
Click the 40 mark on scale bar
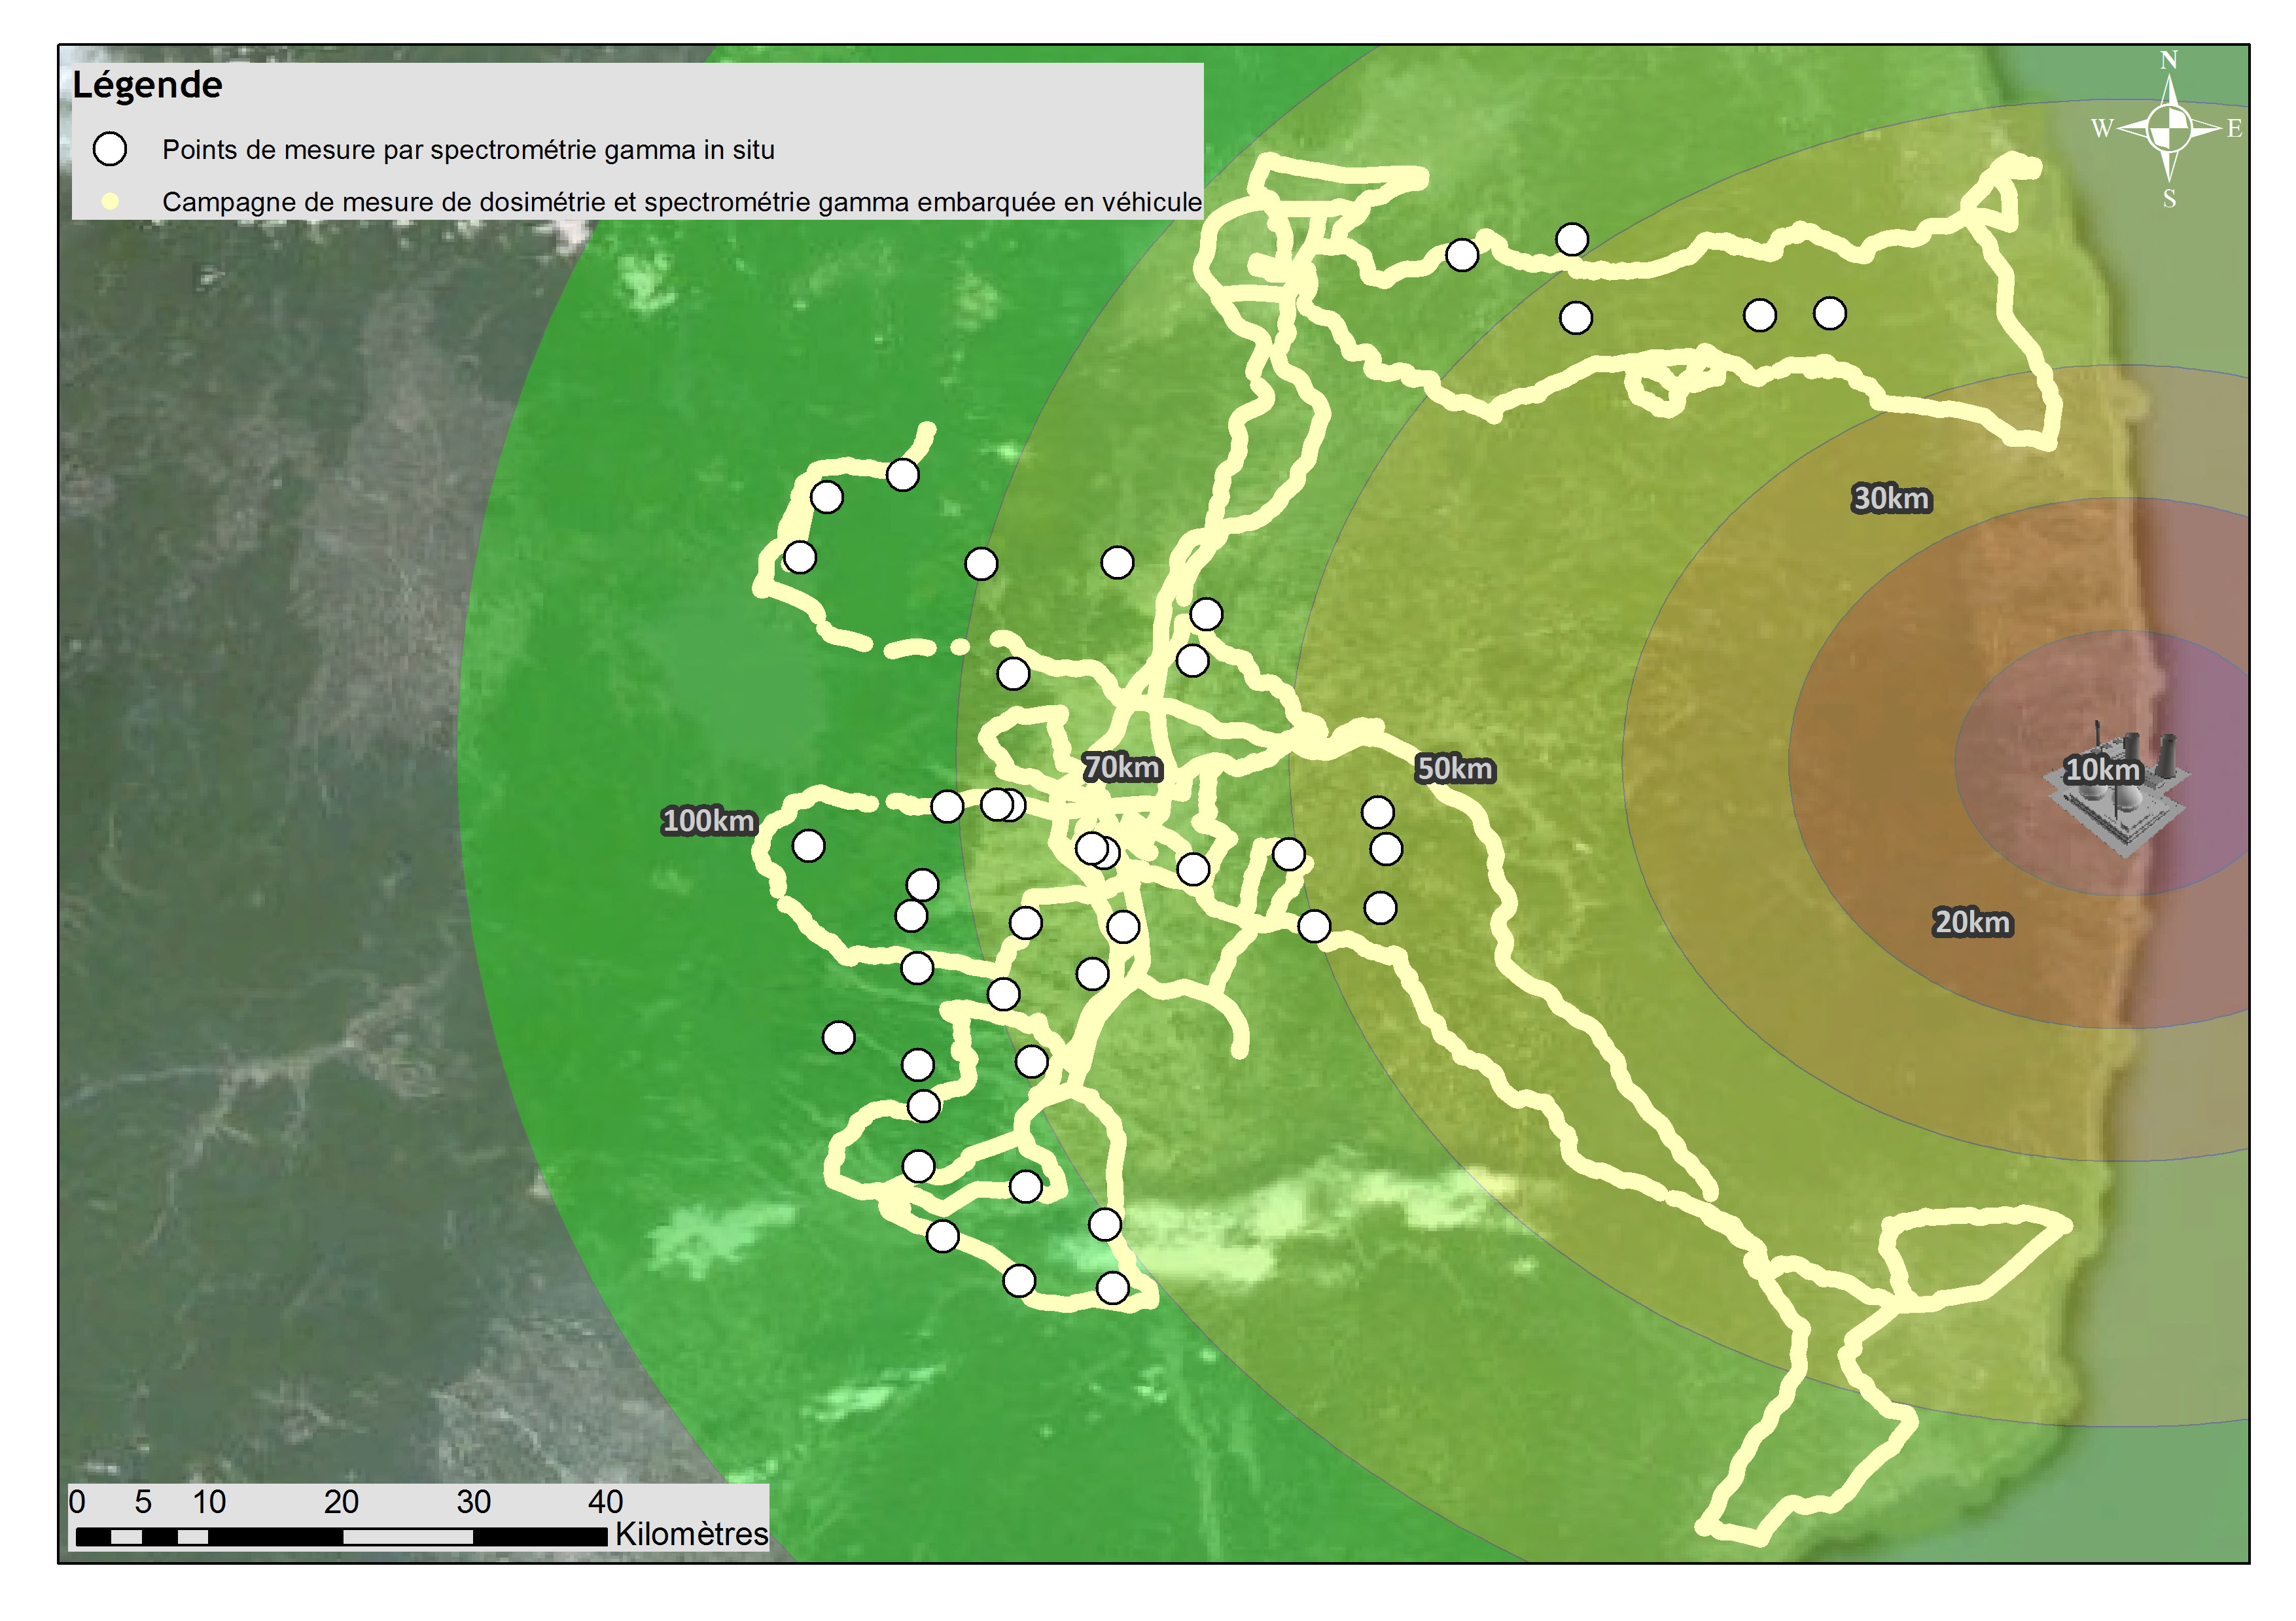(605, 1501)
